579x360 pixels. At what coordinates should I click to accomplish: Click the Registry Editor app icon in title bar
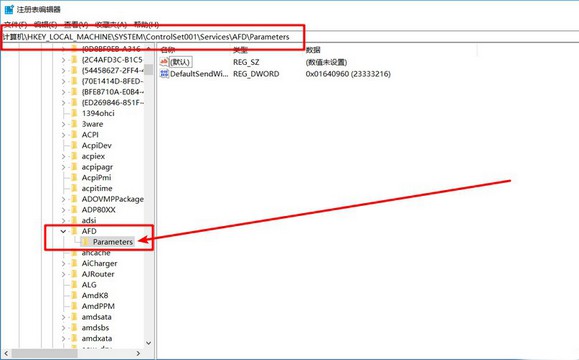pyautogui.click(x=9, y=9)
